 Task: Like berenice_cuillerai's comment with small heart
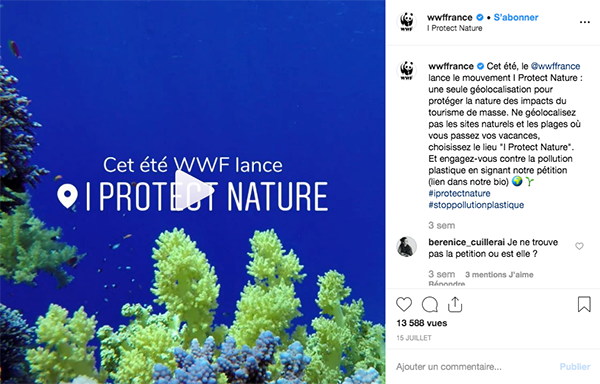[579, 246]
